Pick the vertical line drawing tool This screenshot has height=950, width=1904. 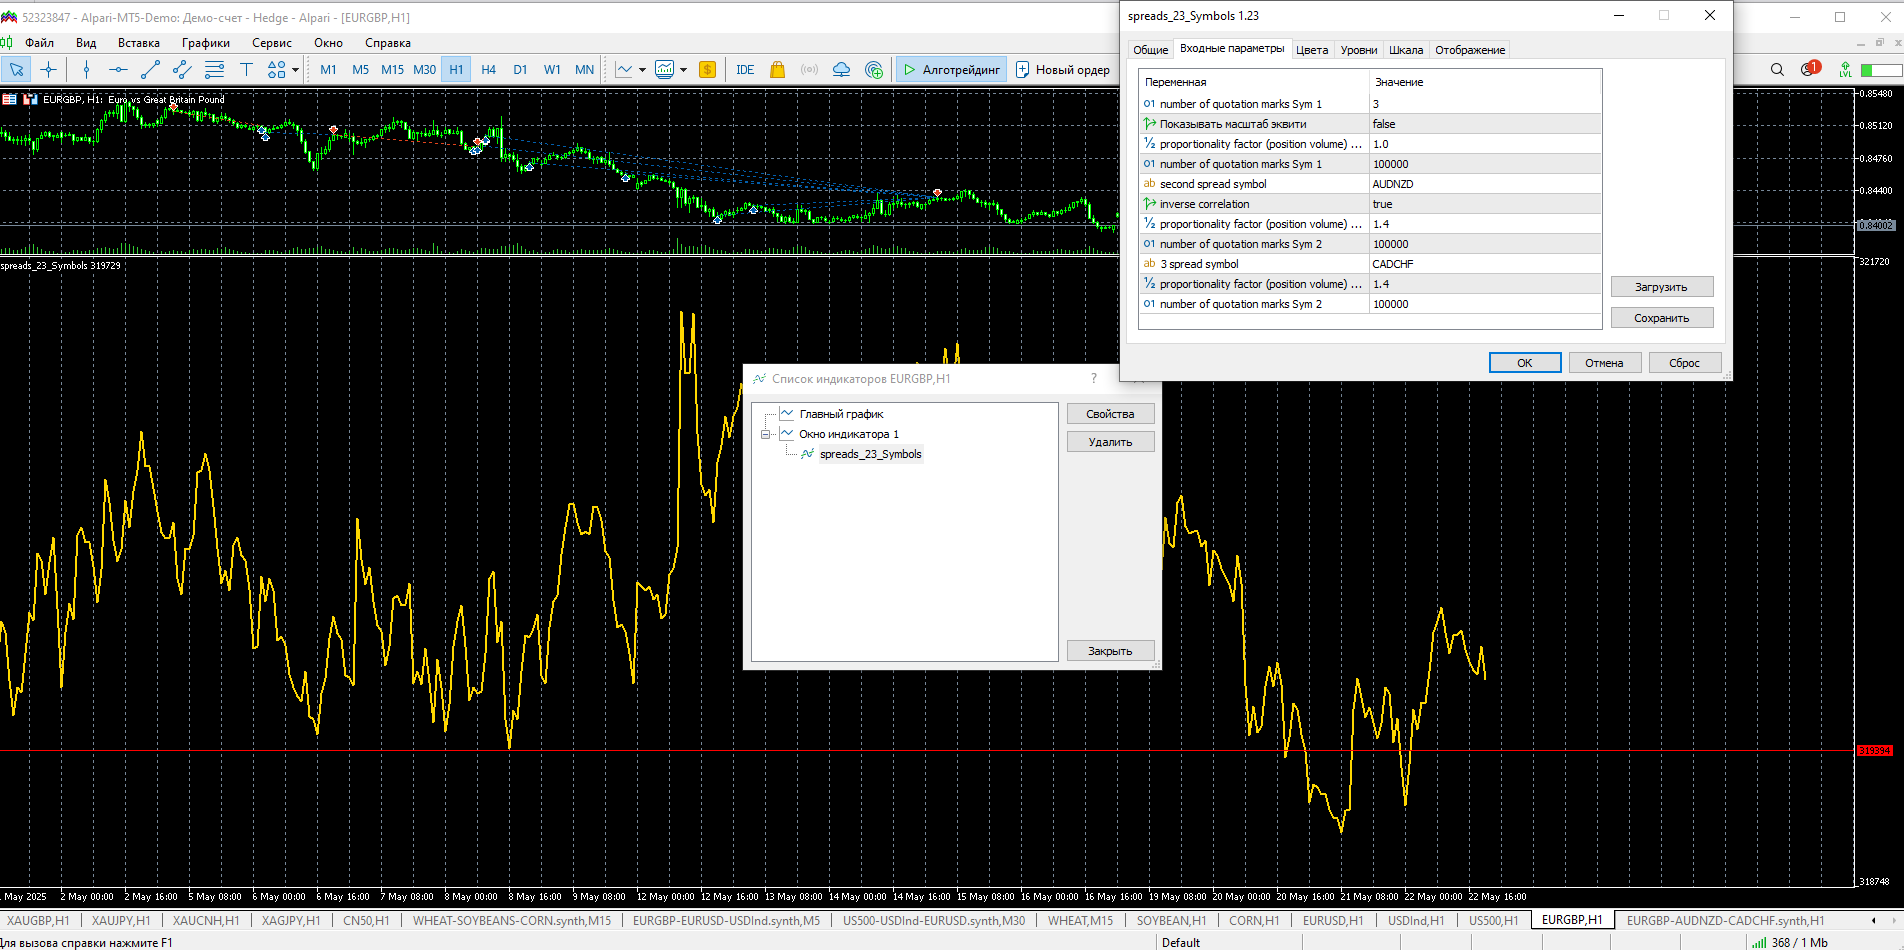coord(86,69)
